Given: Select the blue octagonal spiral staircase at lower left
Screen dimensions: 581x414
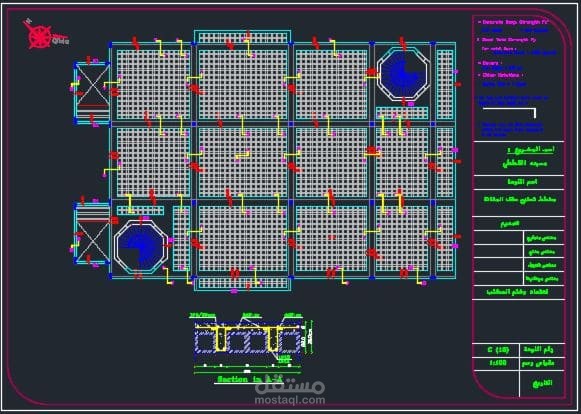Looking at the screenshot, I should click(140, 246).
